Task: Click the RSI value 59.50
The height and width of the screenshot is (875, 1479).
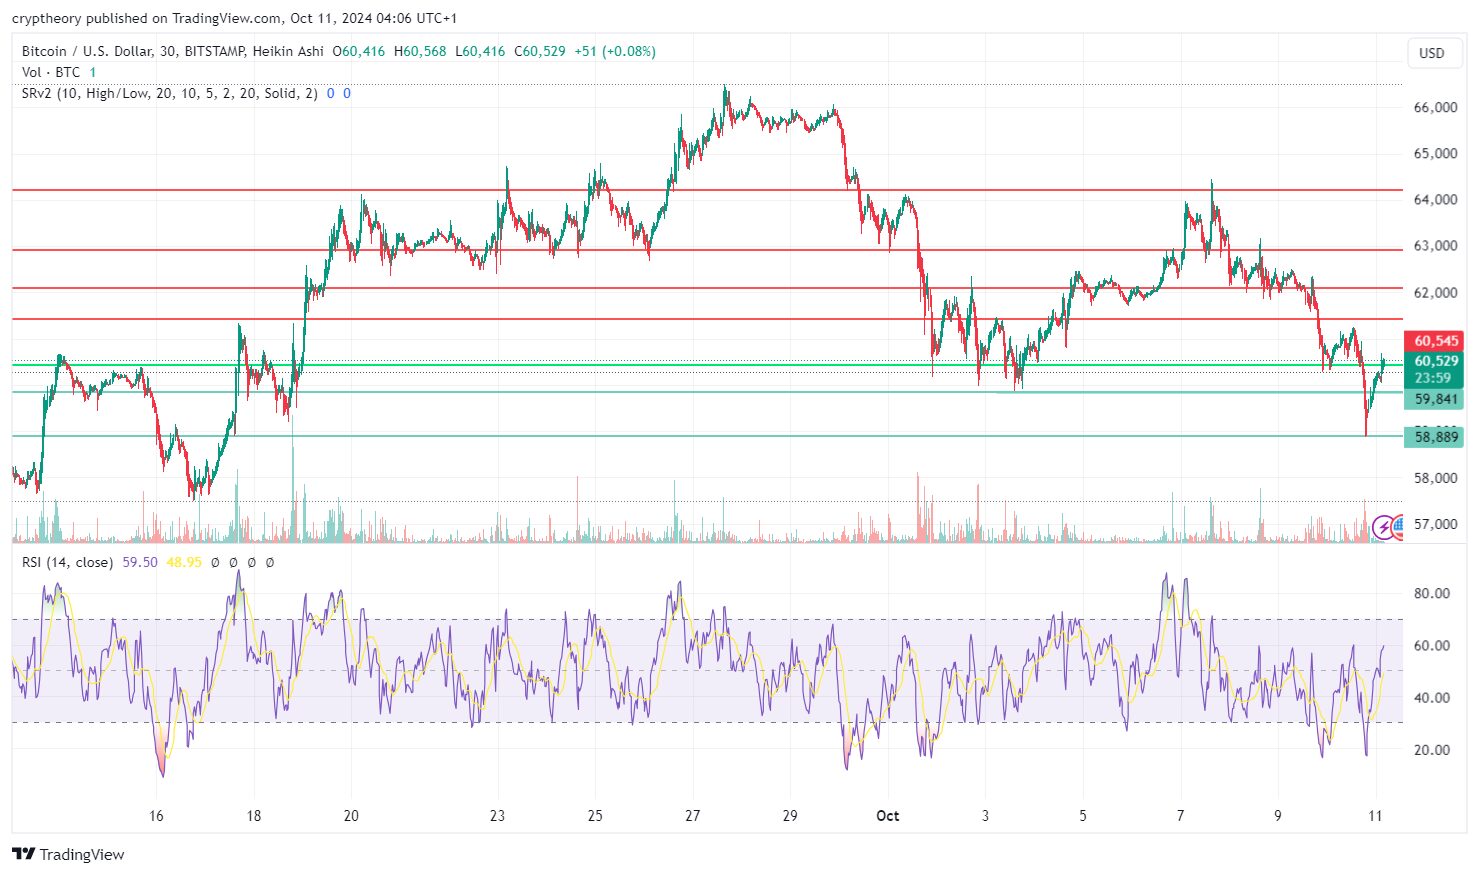Action: coord(140,562)
